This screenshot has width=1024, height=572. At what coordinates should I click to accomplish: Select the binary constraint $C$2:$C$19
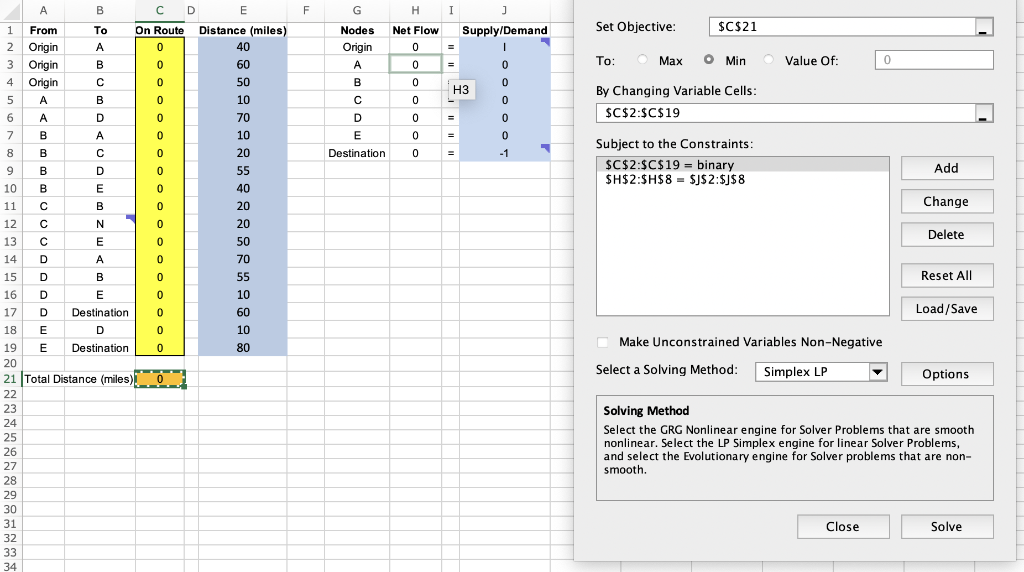[743, 165]
